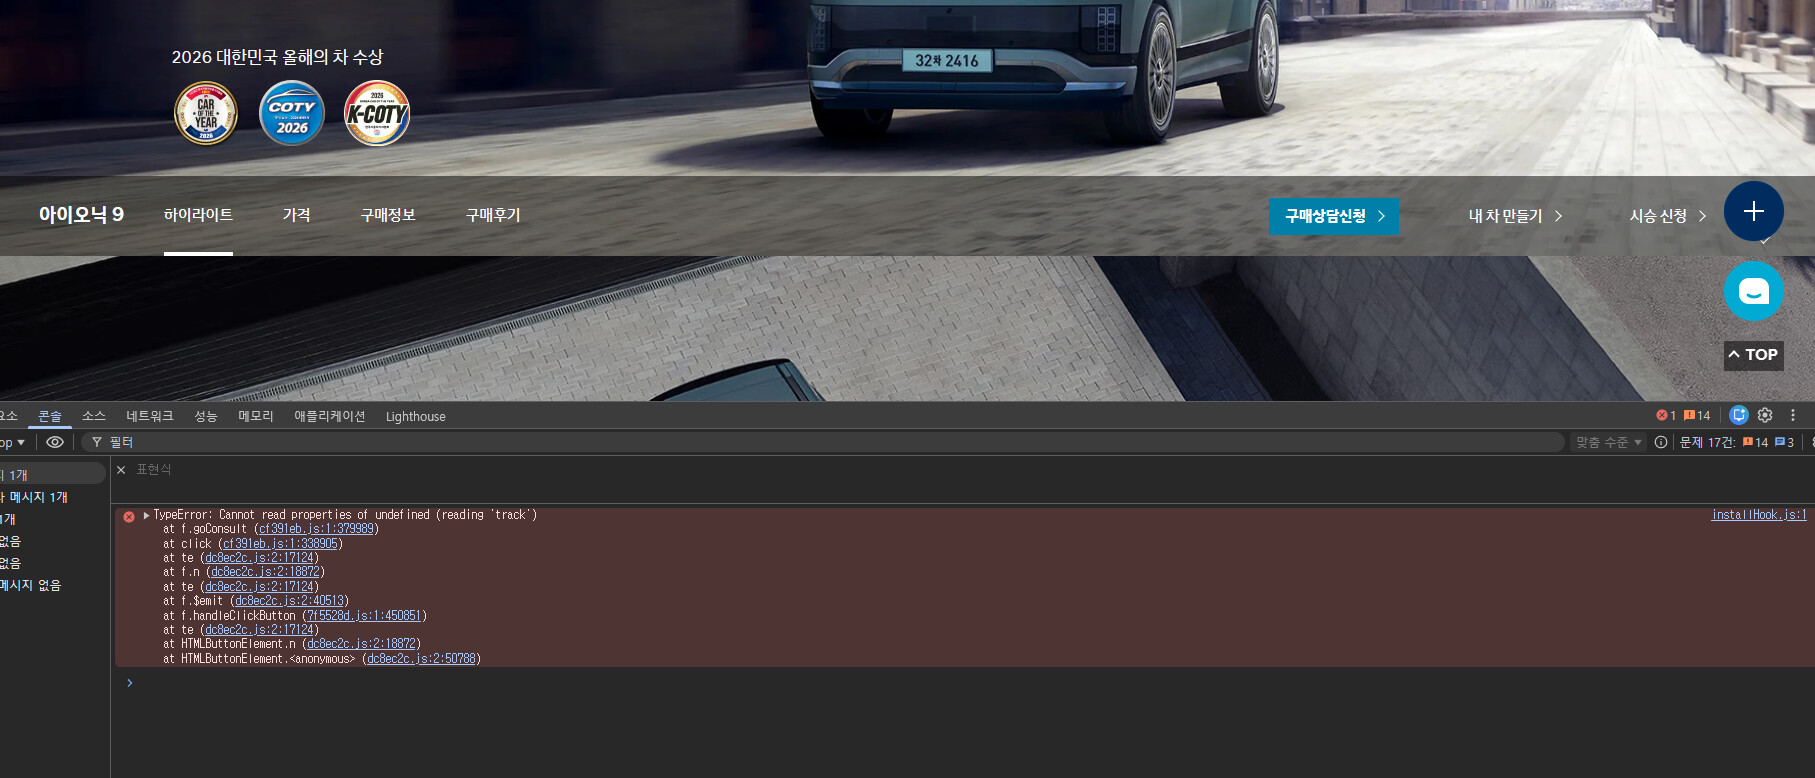Open the 애플리케이션 DevTools tab
The width and height of the screenshot is (1815, 778).
pyautogui.click(x=330, y=416)
